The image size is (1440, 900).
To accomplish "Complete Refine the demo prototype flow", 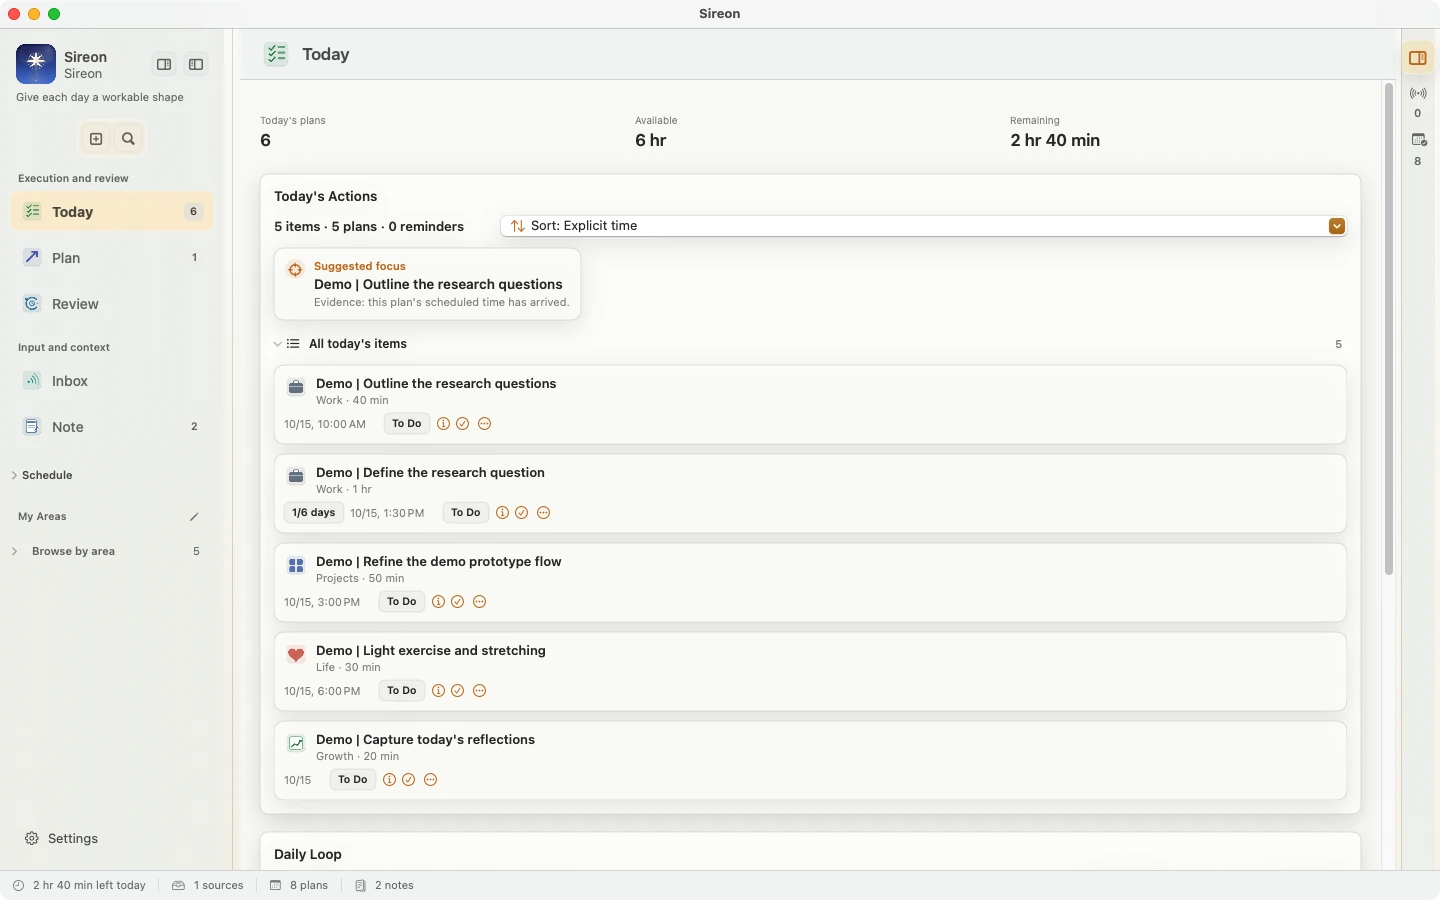I will pos(458,602).
